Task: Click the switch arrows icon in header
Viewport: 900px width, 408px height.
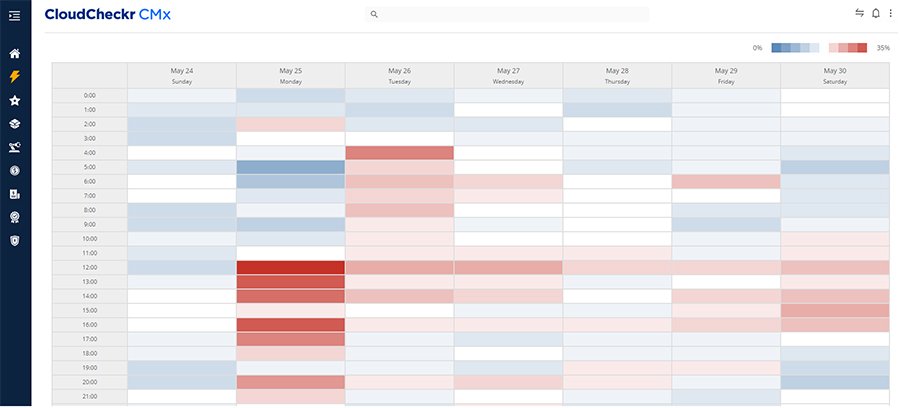Action: click(x=858, y=14)
